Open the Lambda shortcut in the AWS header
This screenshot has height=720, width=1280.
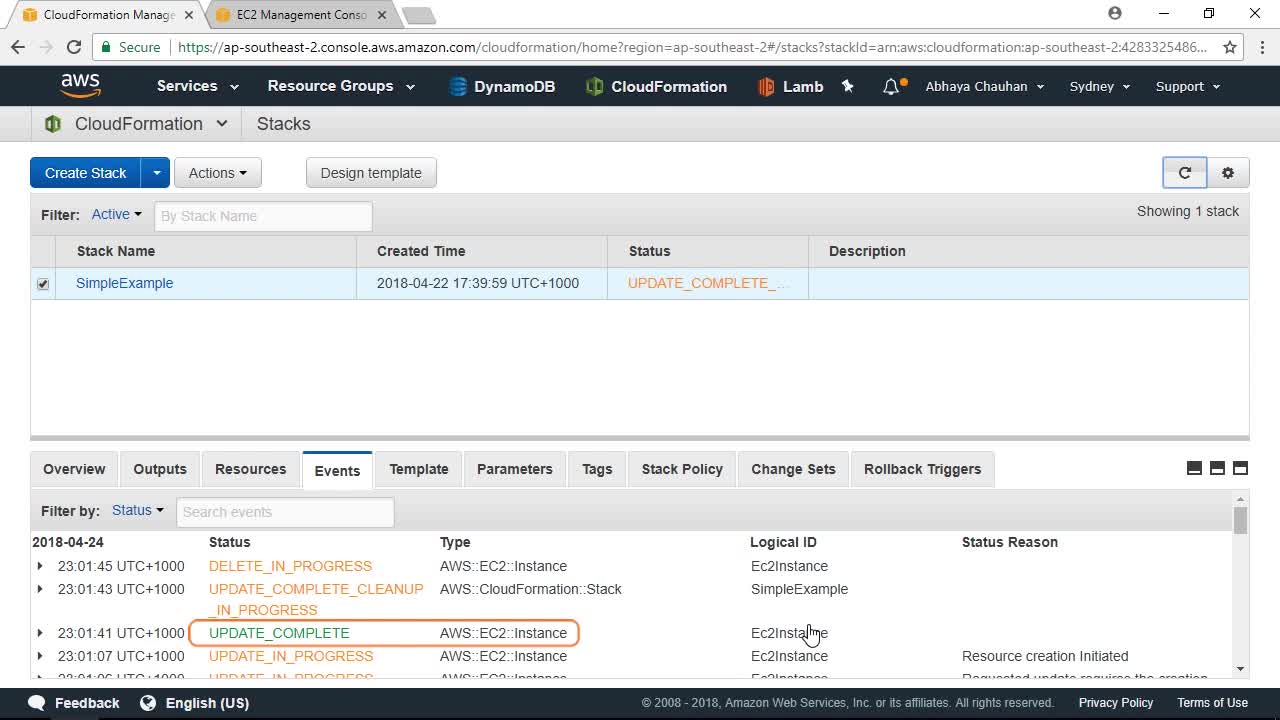(790, 86)
